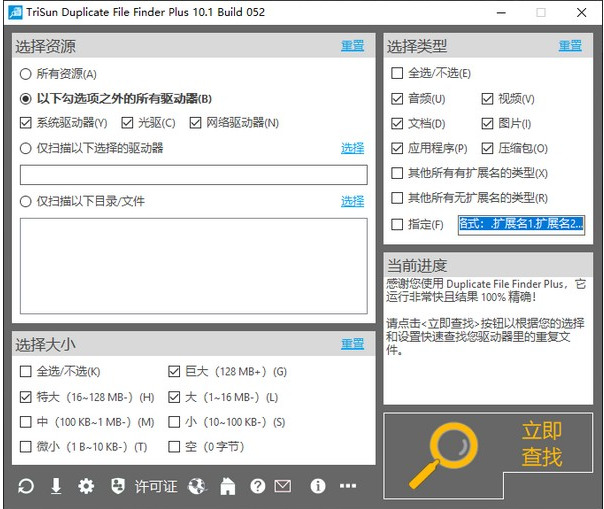The width and height of the screenshot is (604, 509).
Task: Select 以下勾选项之外的所有驱动器(B) radio option
Action: (x=25, y=99)
